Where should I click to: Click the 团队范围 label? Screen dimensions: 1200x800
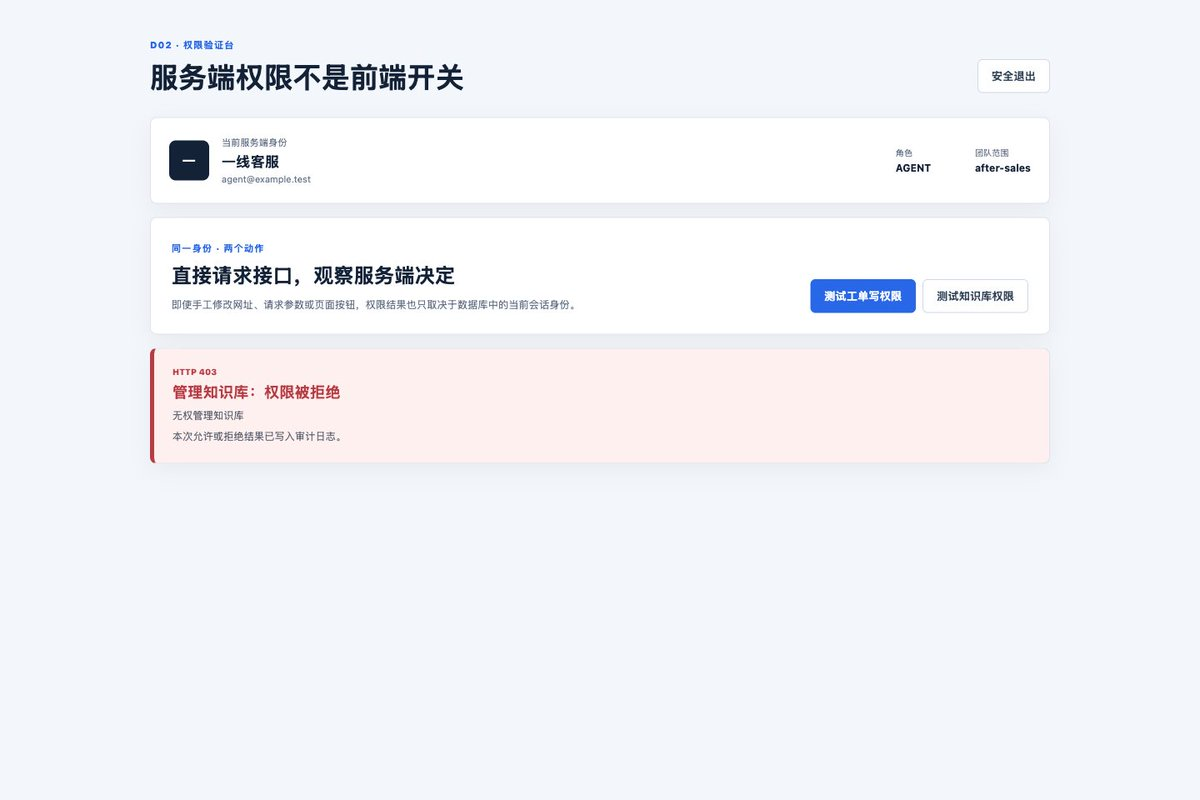992,153
